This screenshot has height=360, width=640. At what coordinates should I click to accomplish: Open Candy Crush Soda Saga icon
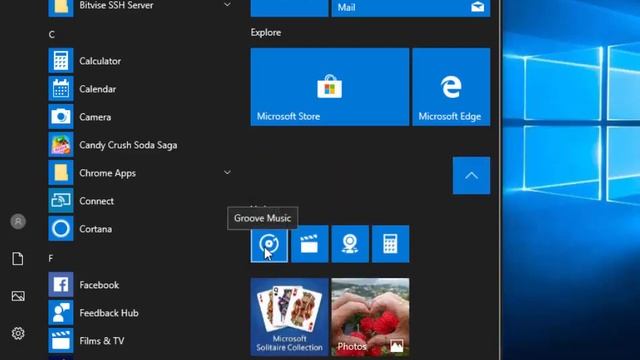[x=61, y=144]
